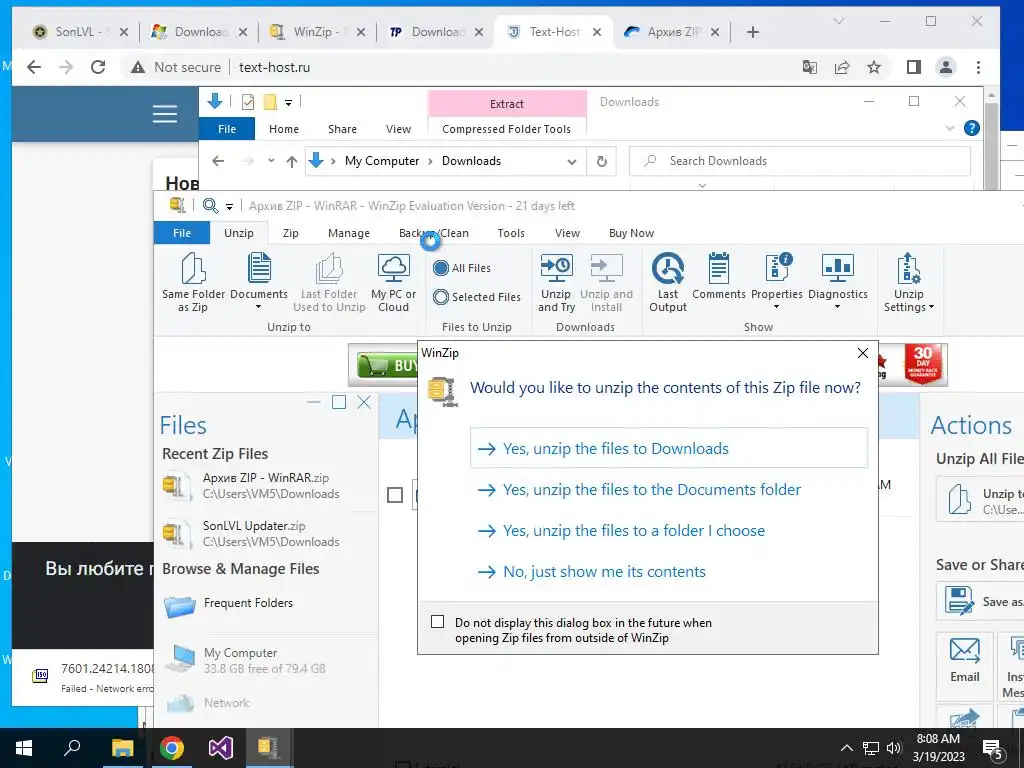Viewport: 1024px width, 768px height.
Task: Expand the Documents dropdown arrow in ribbon
Action: [x=259, y=307]
